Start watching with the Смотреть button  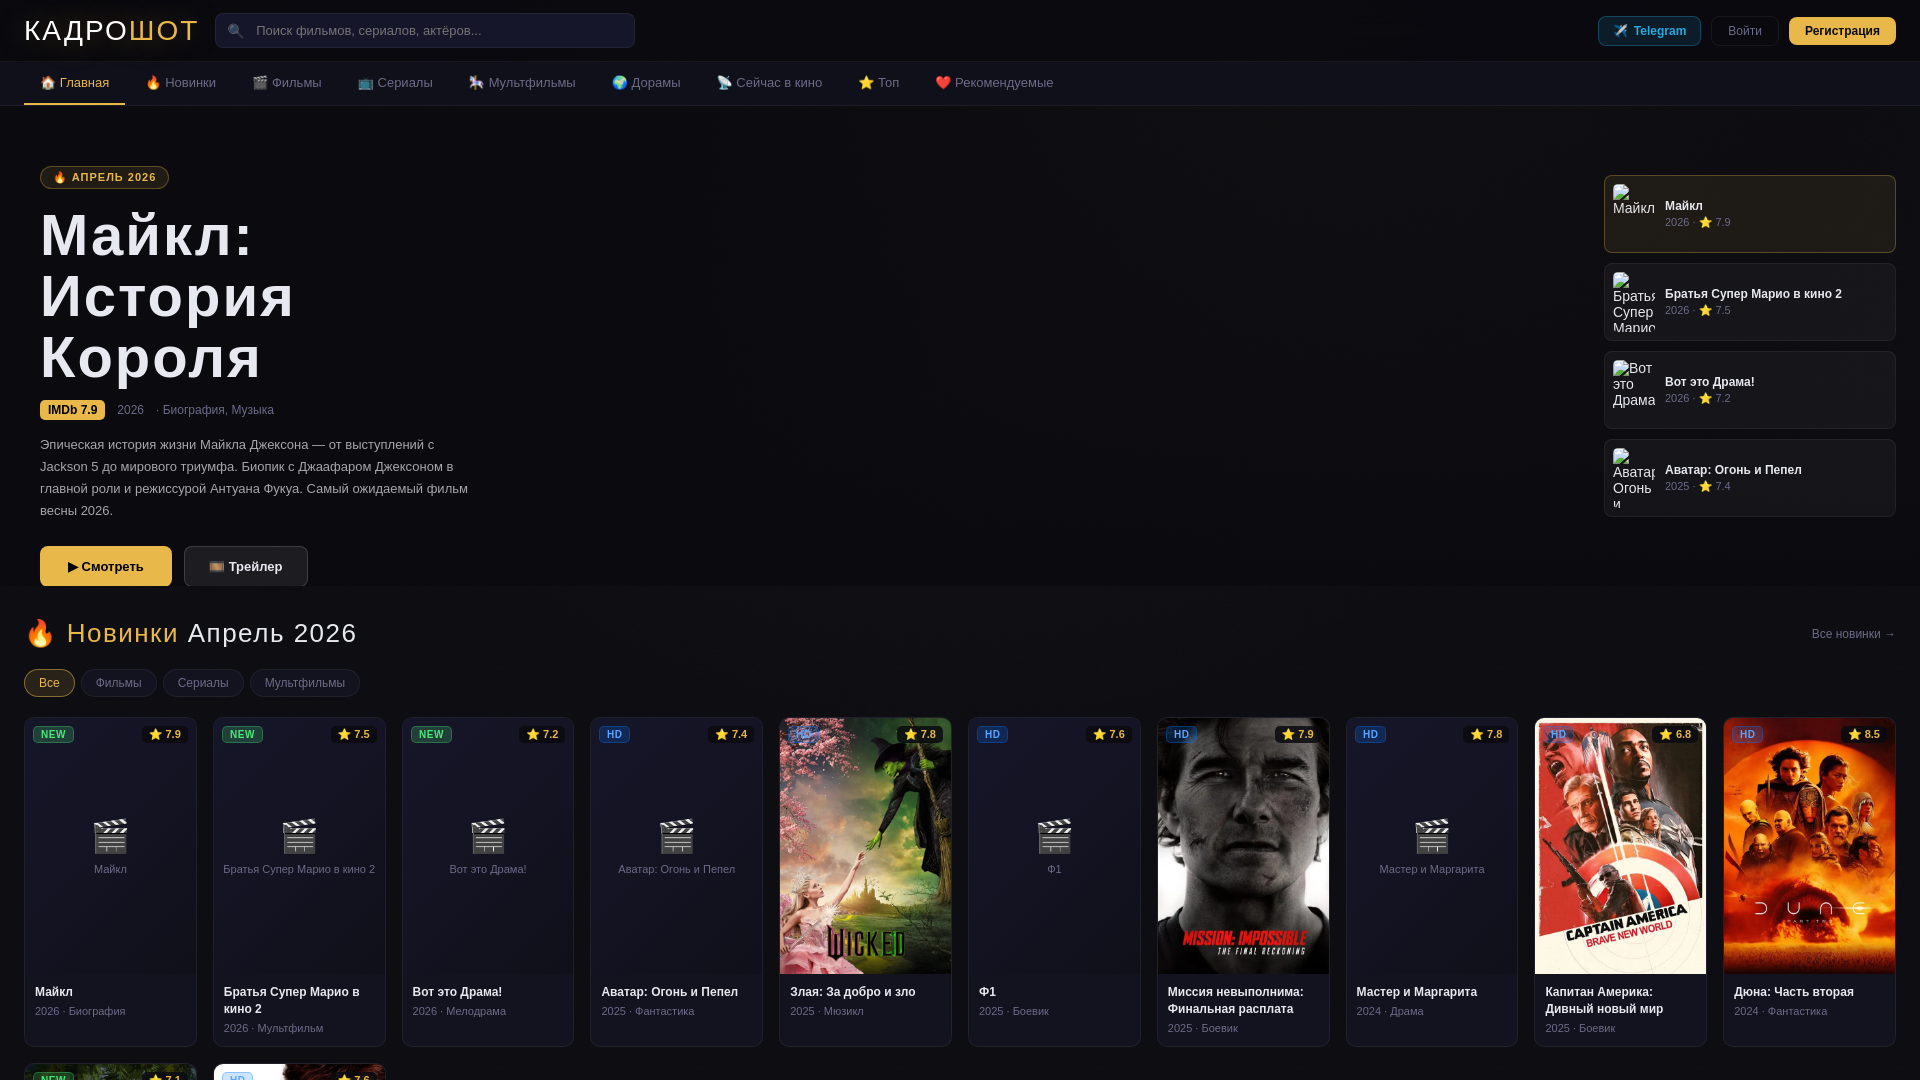point(106,566)
